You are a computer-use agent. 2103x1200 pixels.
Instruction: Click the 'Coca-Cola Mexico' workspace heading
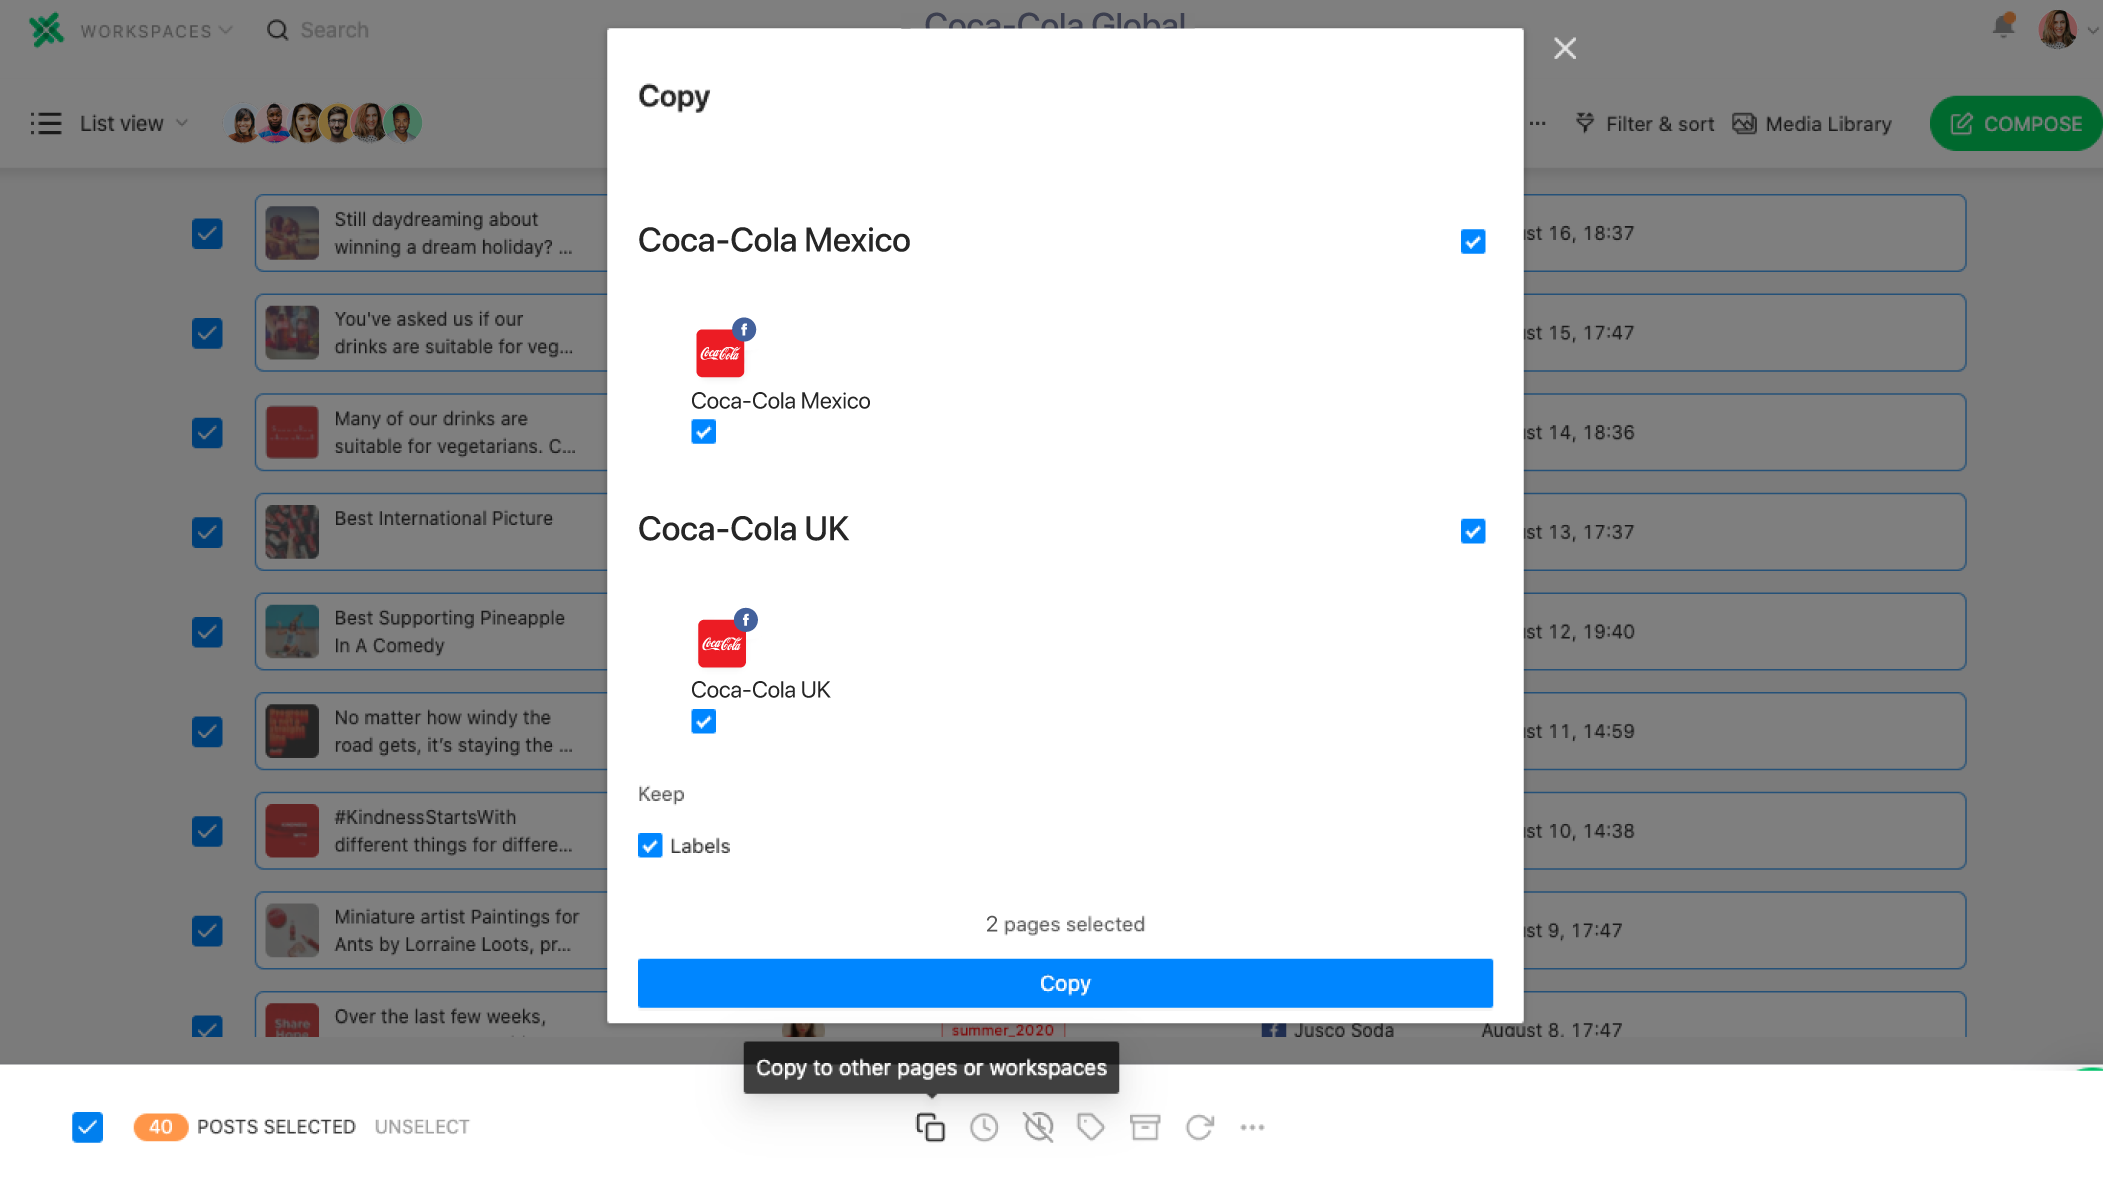[x=774, y=240]
